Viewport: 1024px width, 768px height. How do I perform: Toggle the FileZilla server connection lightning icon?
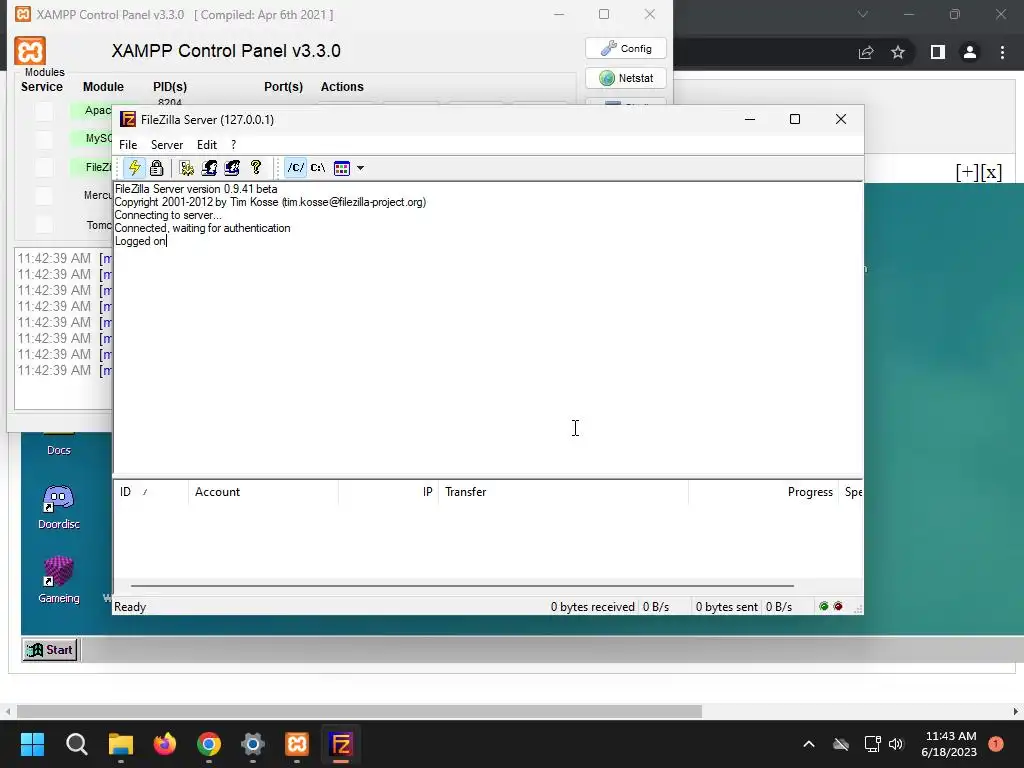pyautogui.click(x=135, y=168)
